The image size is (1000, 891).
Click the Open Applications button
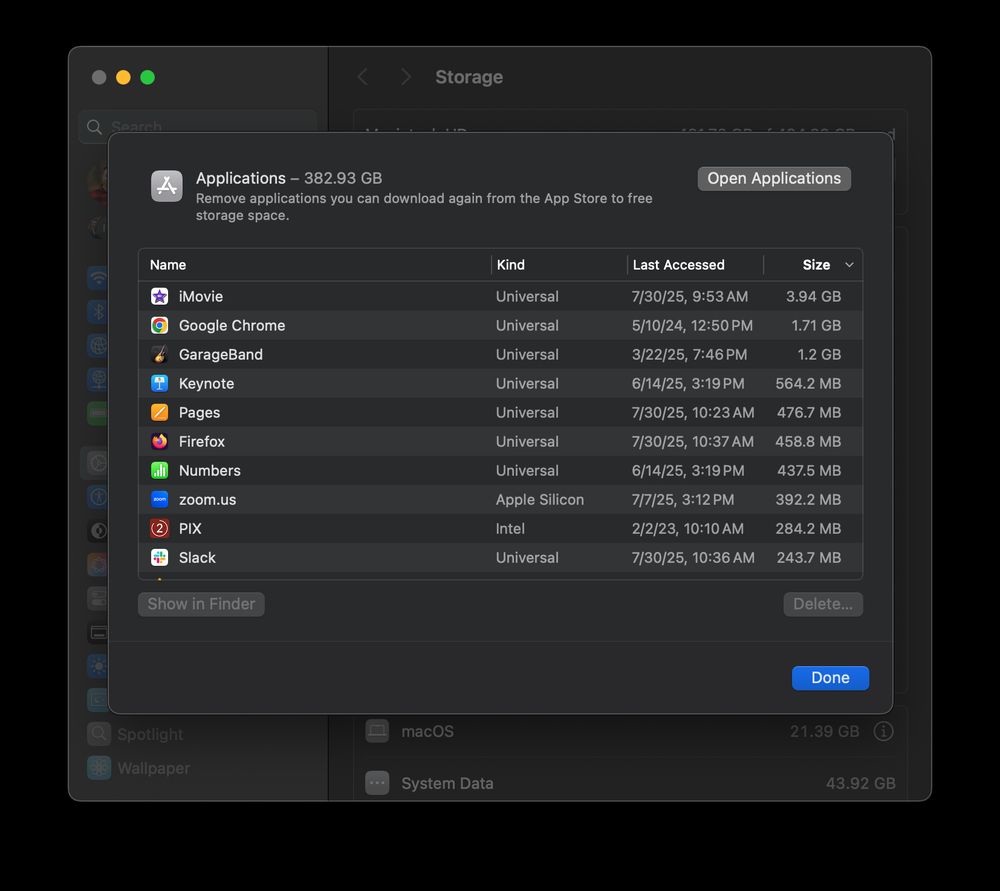pos(774,179)
